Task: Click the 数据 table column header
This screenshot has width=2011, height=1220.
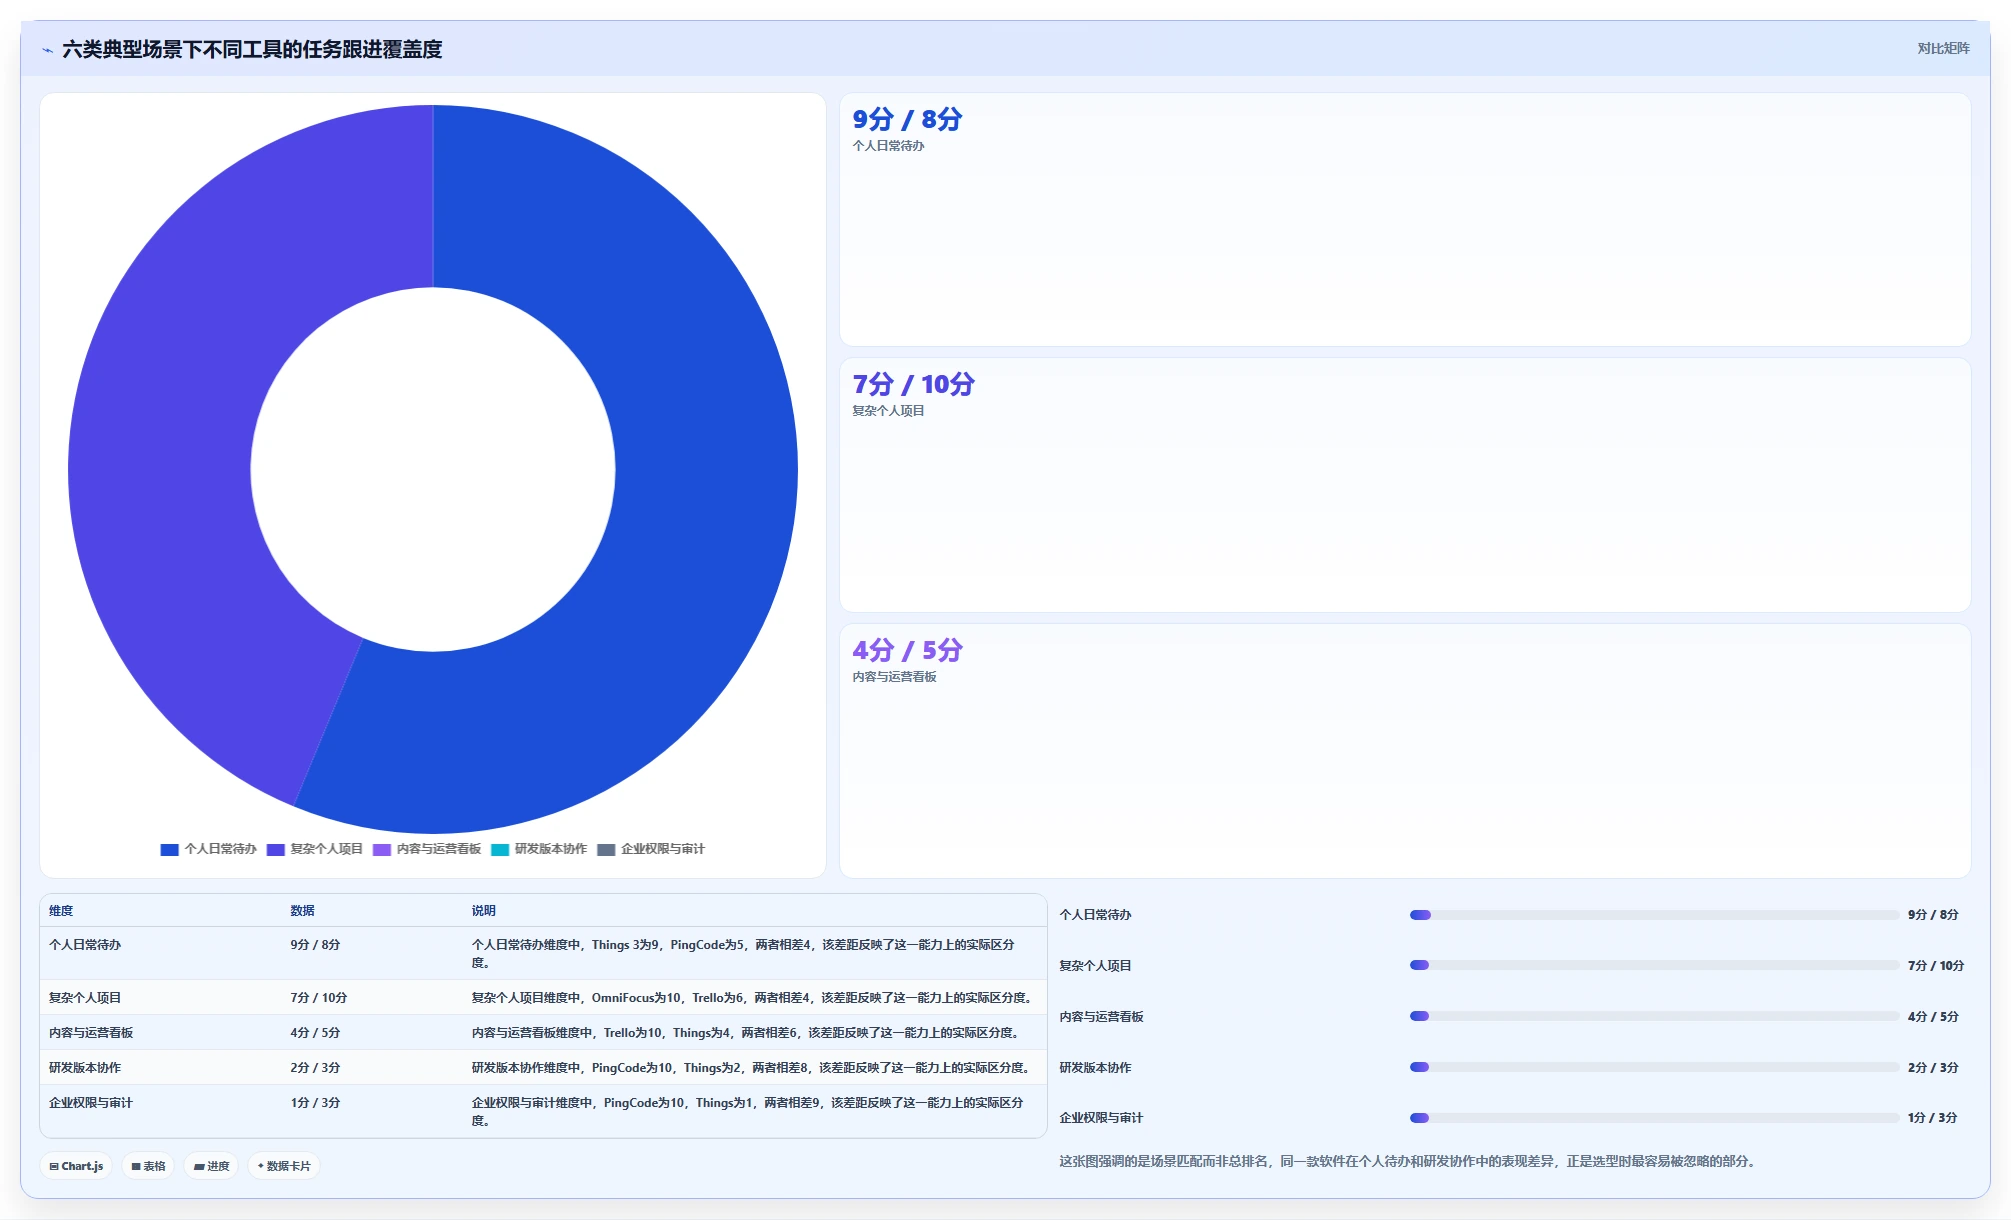Action: click(x=302, y=911)
